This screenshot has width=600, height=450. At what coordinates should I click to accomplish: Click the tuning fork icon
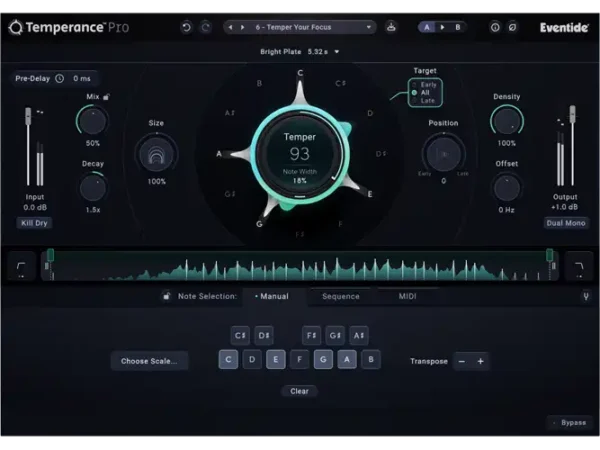586,296
